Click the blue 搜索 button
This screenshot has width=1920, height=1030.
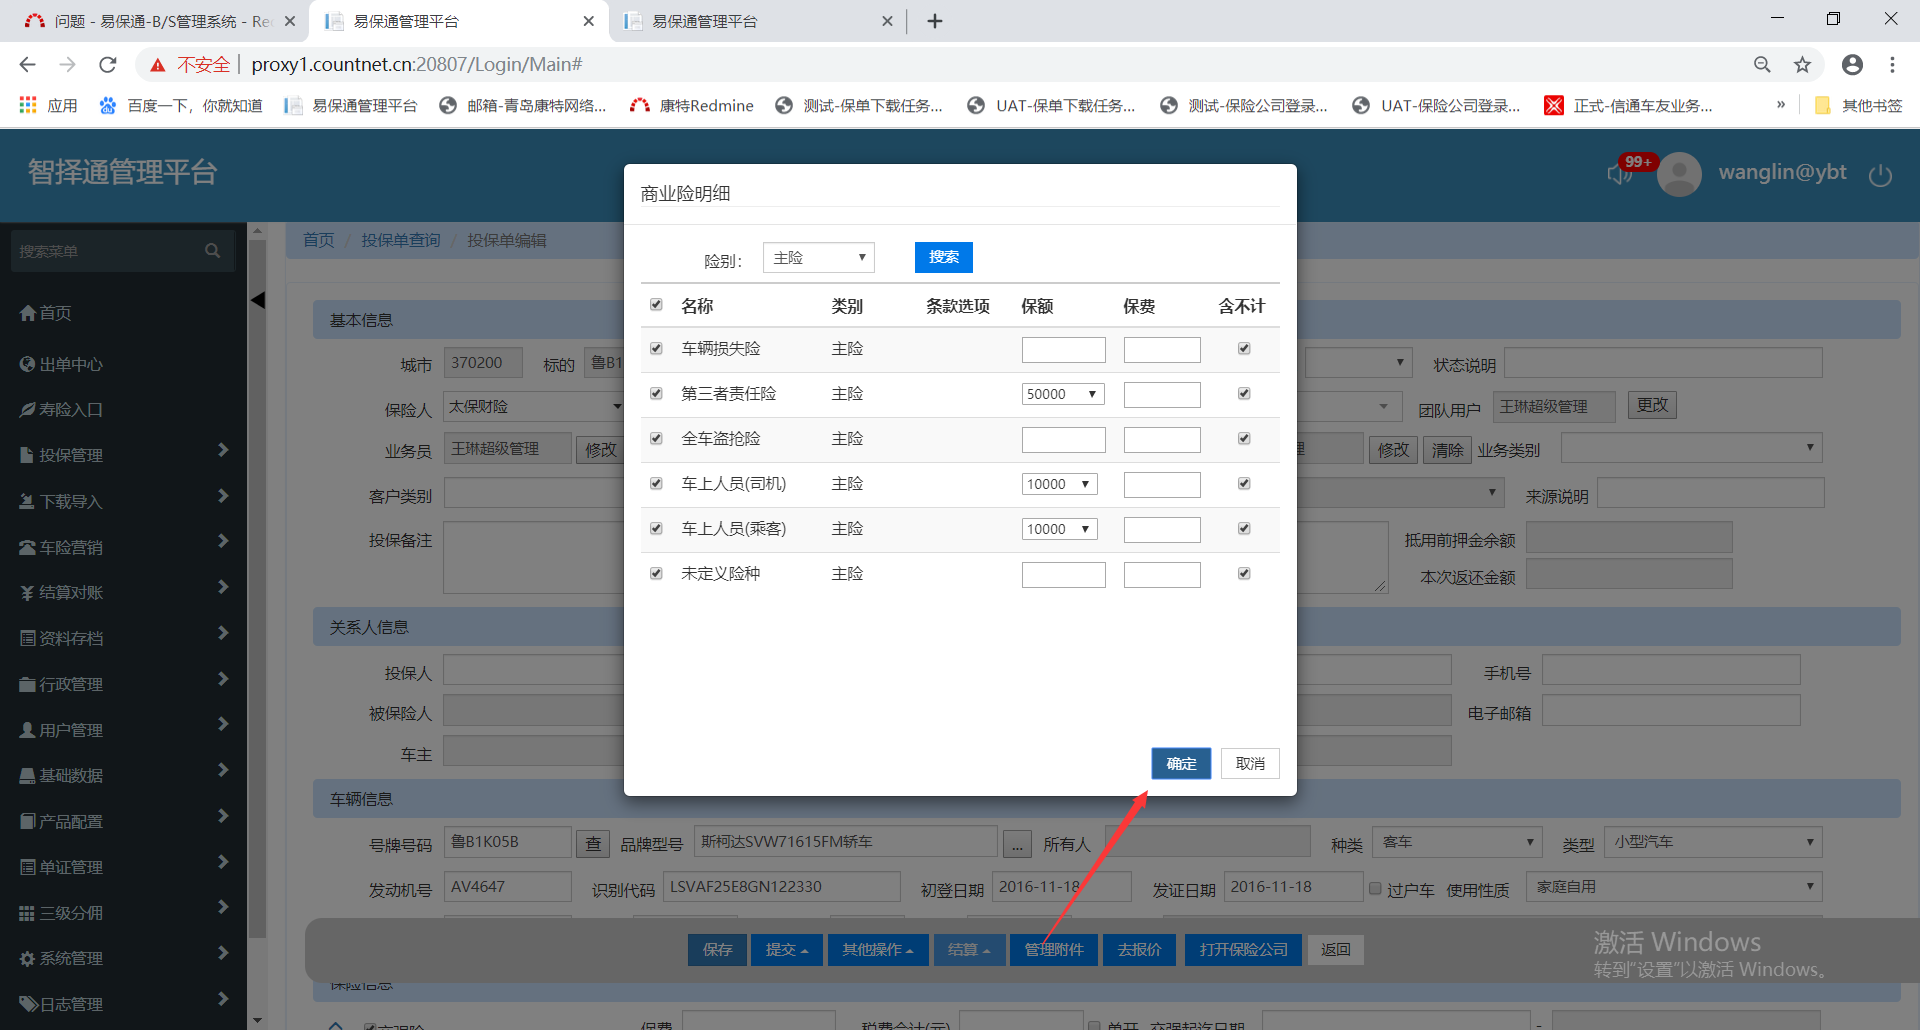click(x=943, y=258)
